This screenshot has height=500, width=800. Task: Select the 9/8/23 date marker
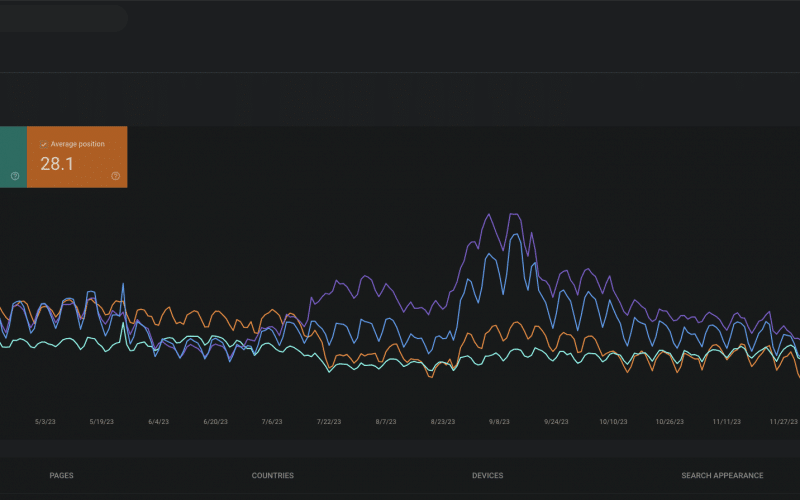coord(499,422)
